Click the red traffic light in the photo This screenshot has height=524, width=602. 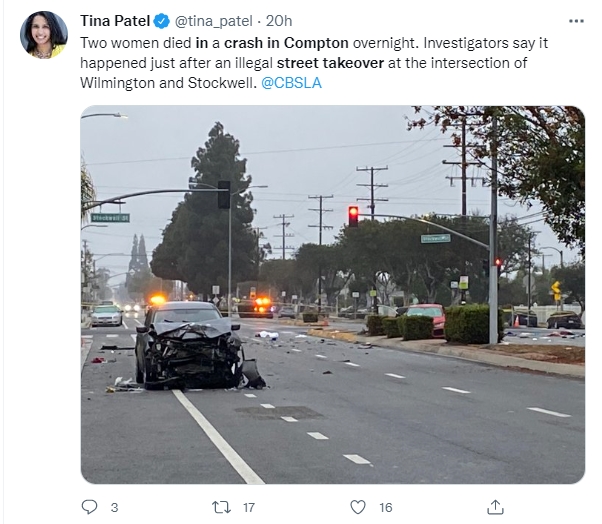tap(353, 216)
